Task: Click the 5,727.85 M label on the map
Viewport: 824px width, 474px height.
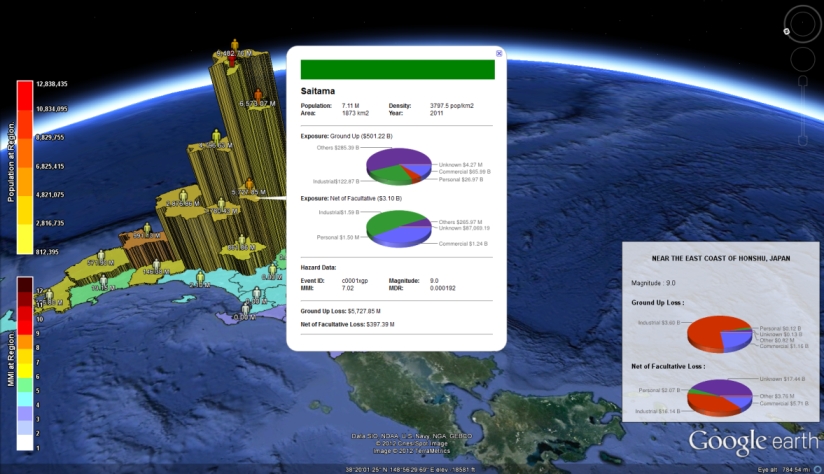Action: pyautogui.click(x=249, y=192)
